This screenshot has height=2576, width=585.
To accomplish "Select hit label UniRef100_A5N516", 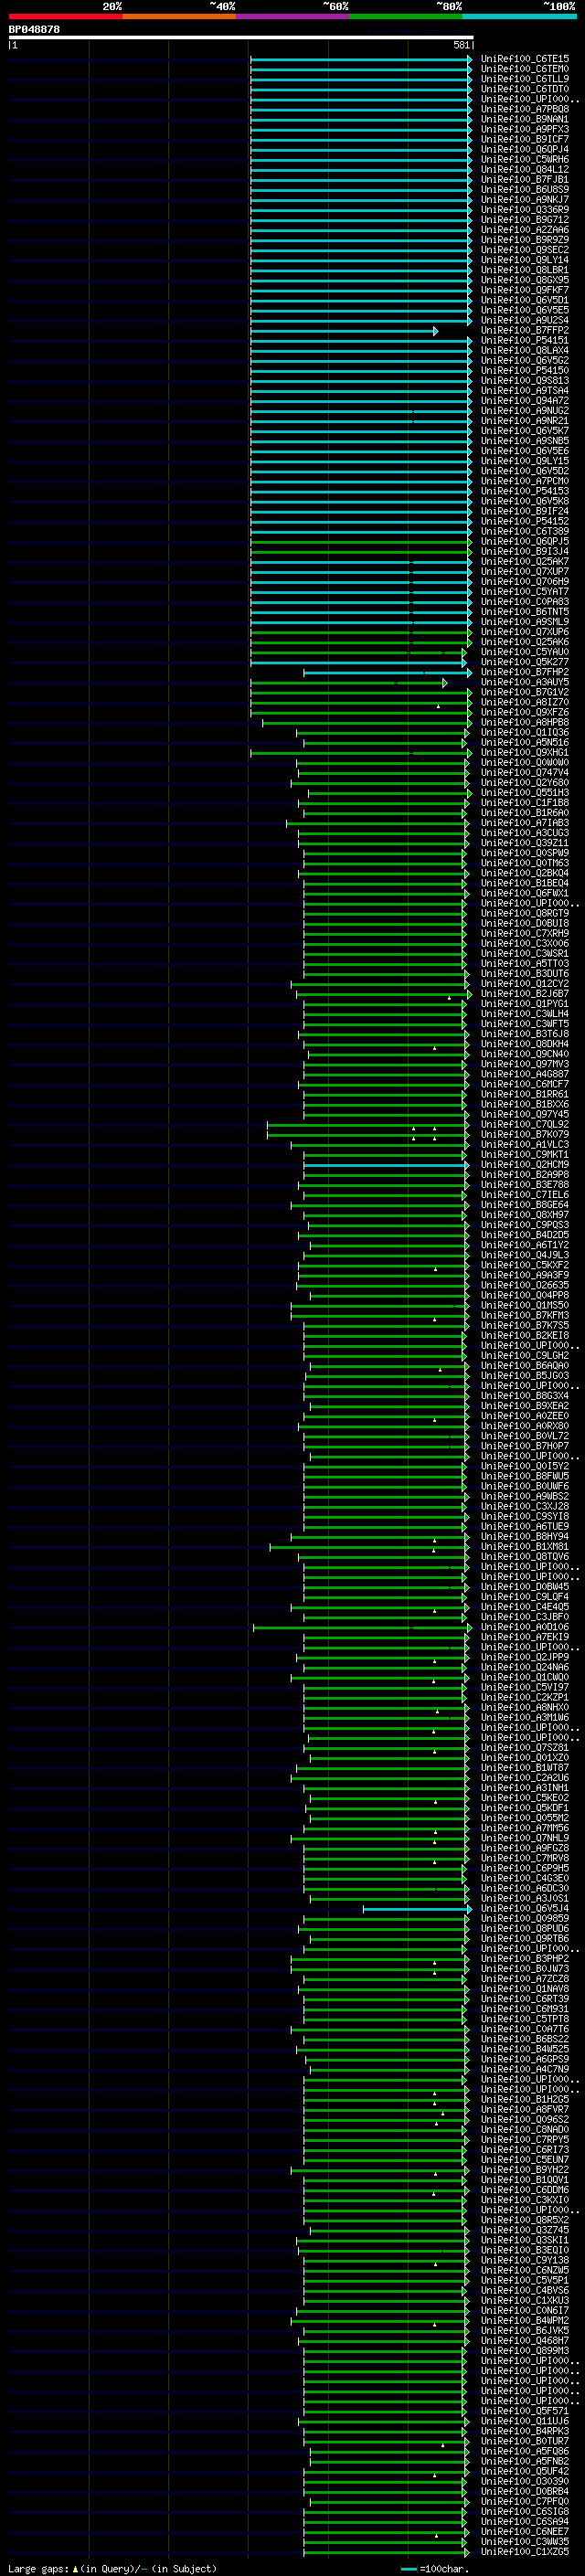I will (x=525, y=742).
